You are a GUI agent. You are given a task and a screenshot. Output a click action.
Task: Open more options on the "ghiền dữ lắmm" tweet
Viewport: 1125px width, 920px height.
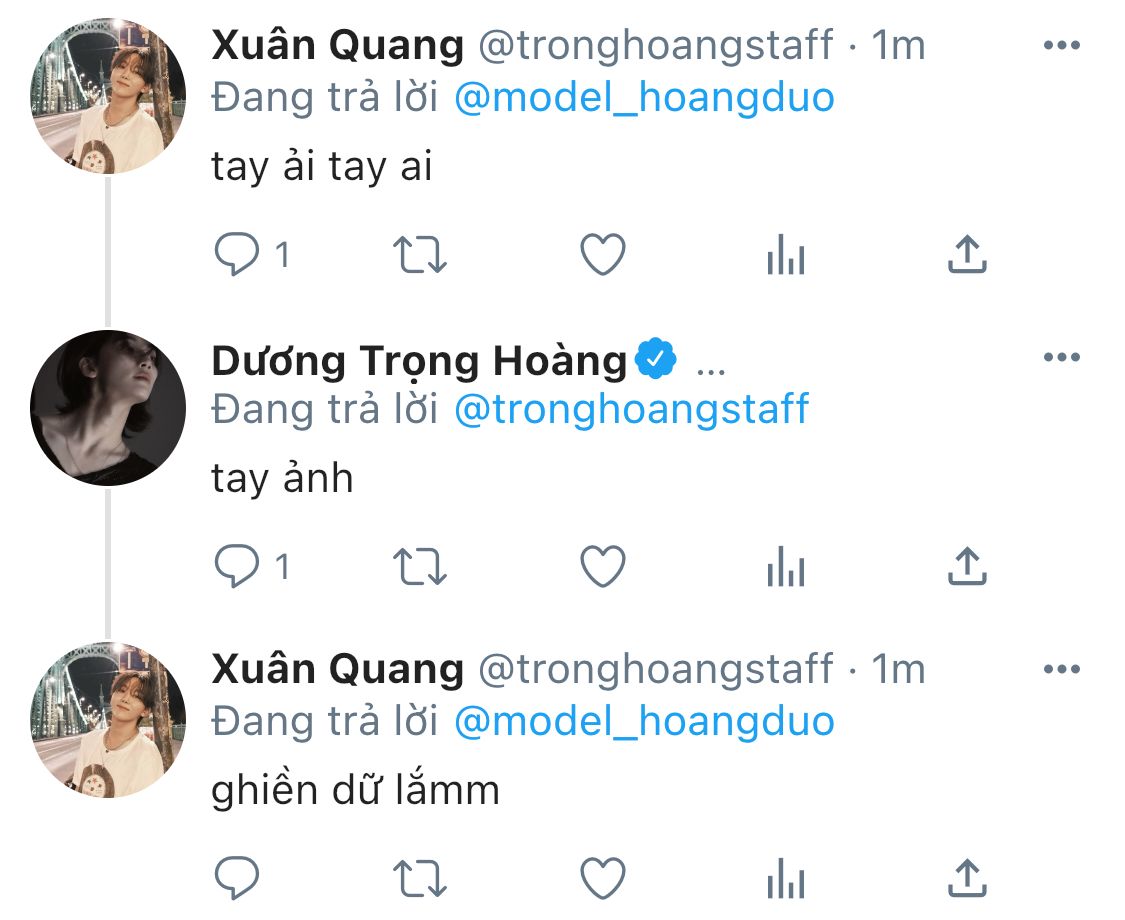pyautogui.click(x=1062, y=669)
